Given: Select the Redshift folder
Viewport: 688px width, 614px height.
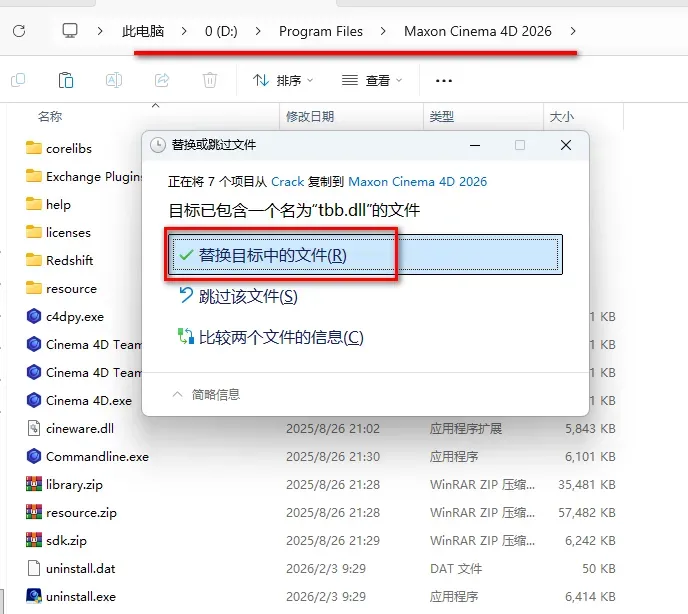Looking at the screenshot, I should [60, 260].
